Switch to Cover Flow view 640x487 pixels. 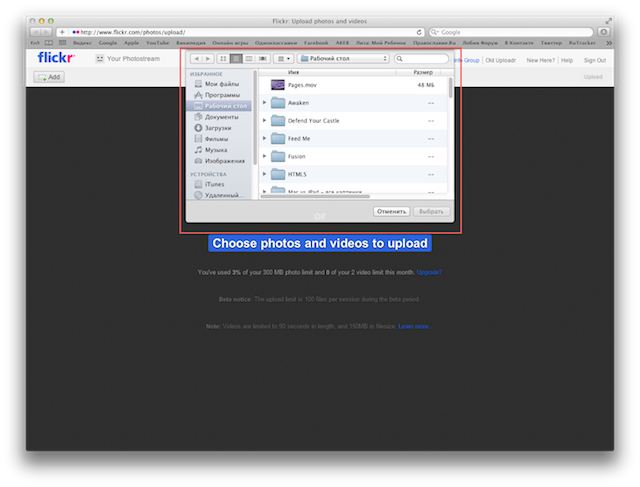point(262,59)
